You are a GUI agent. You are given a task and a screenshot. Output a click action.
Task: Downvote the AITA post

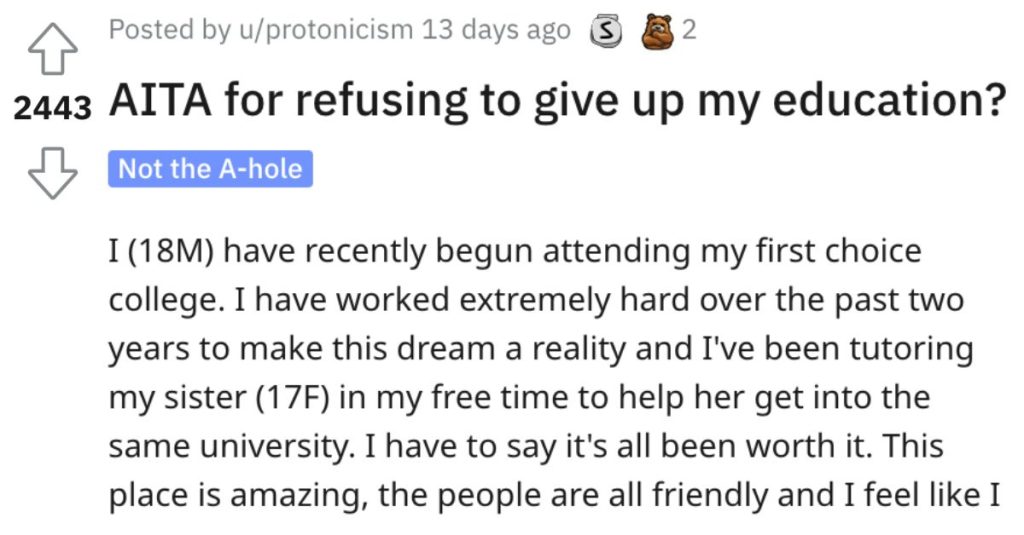pos(52,172)
